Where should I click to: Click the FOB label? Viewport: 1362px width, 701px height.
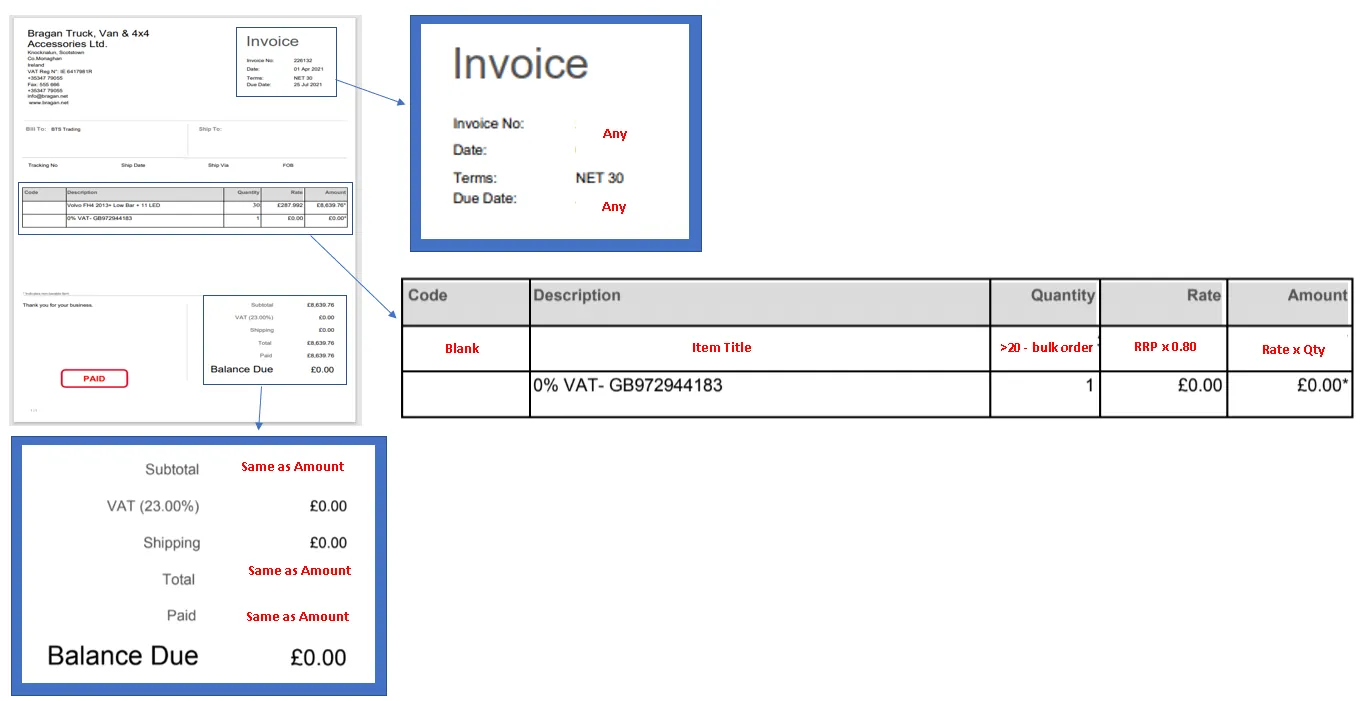[x=288, y=165]
